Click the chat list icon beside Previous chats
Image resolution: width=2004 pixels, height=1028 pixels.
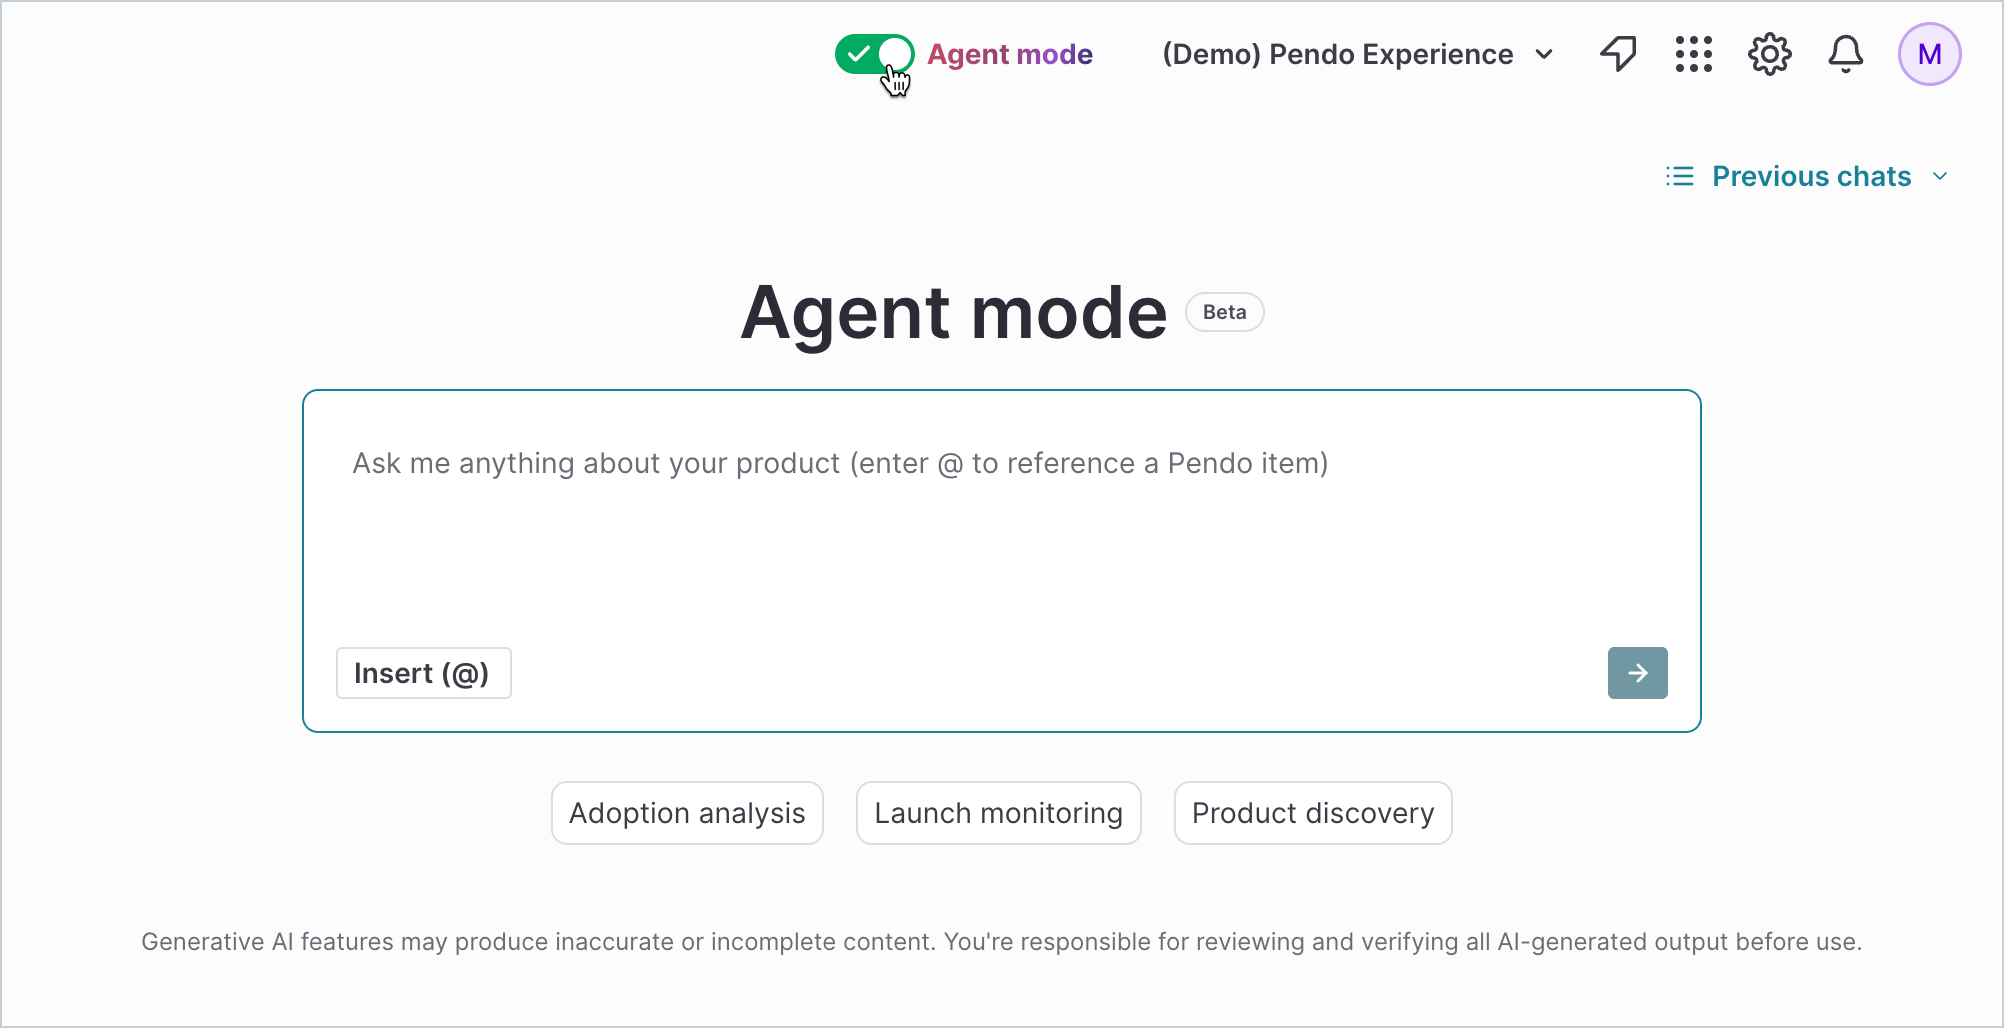pos(1679,175)
